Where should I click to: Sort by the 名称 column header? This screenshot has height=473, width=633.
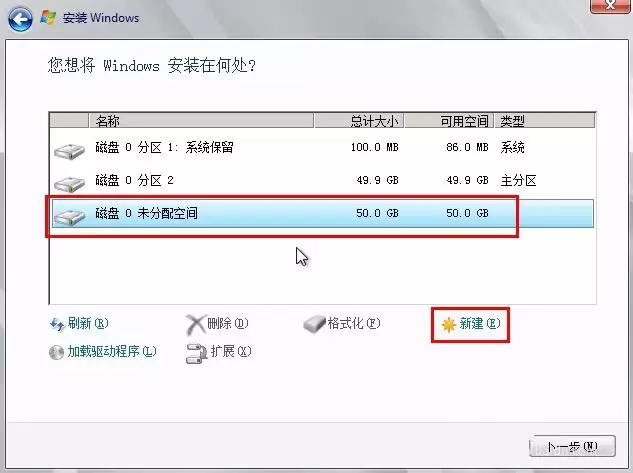pos(201,121)
